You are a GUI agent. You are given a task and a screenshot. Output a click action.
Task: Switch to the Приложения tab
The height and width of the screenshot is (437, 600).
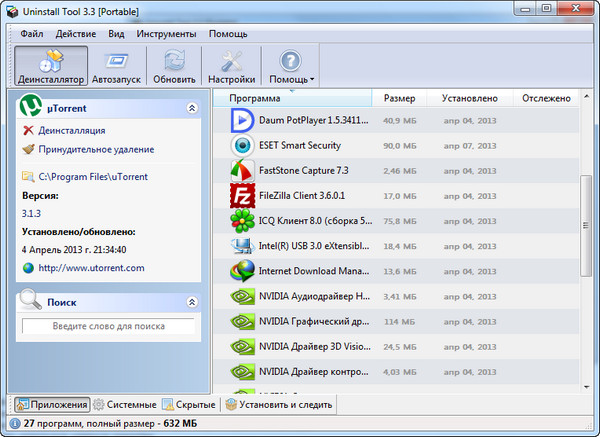pyautogui.click(x=52, y=404)
